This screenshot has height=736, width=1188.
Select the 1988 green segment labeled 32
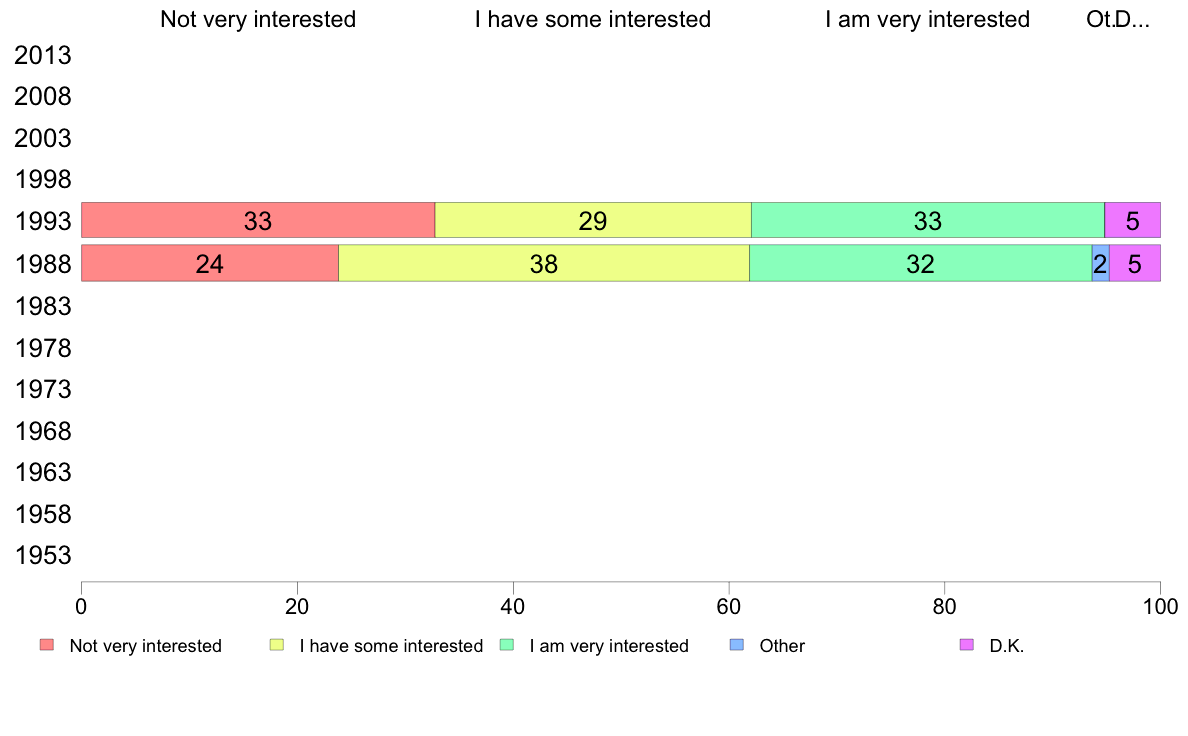click(921, 263)
